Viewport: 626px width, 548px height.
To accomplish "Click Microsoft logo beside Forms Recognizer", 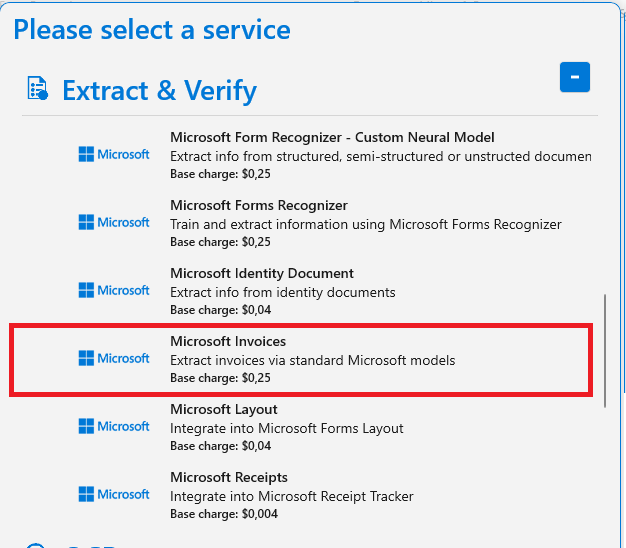I will [x=114, y=222].
